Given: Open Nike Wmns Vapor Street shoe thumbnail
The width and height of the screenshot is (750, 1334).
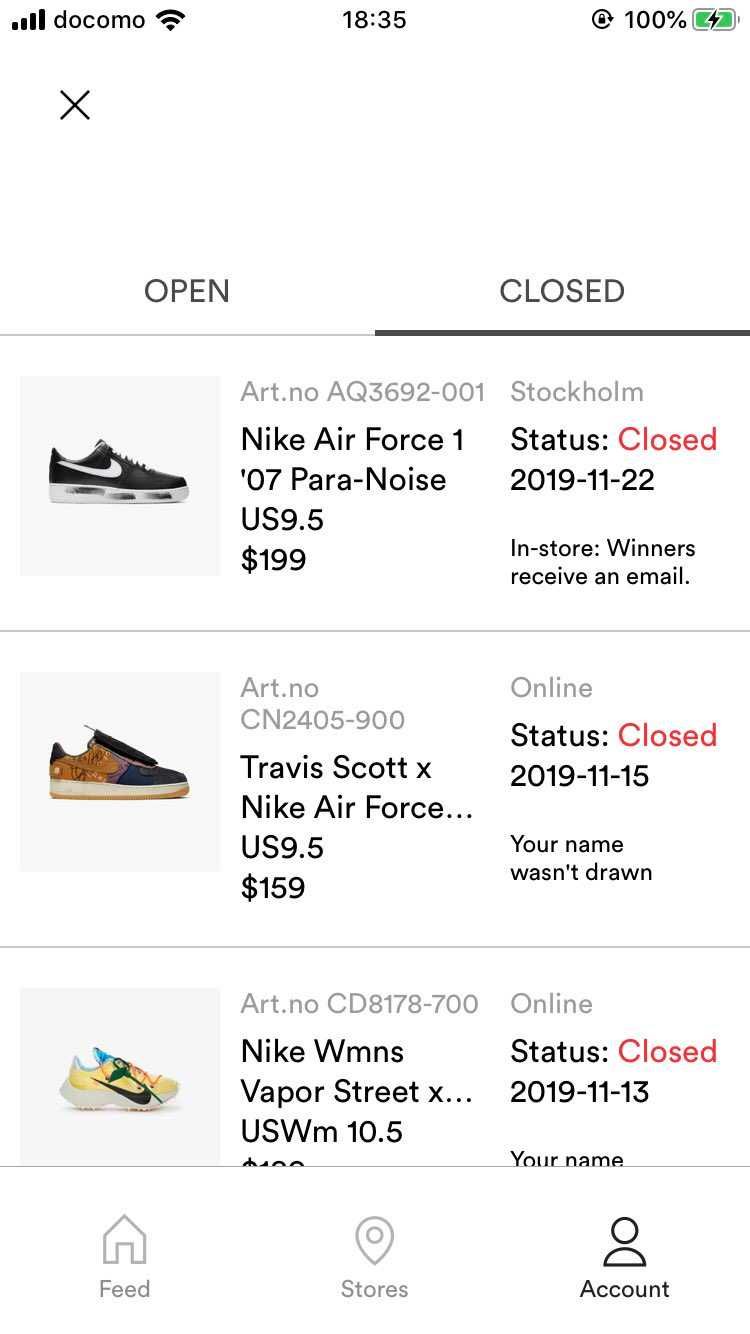Looking at the screenshot, I should pos(120,1076).
